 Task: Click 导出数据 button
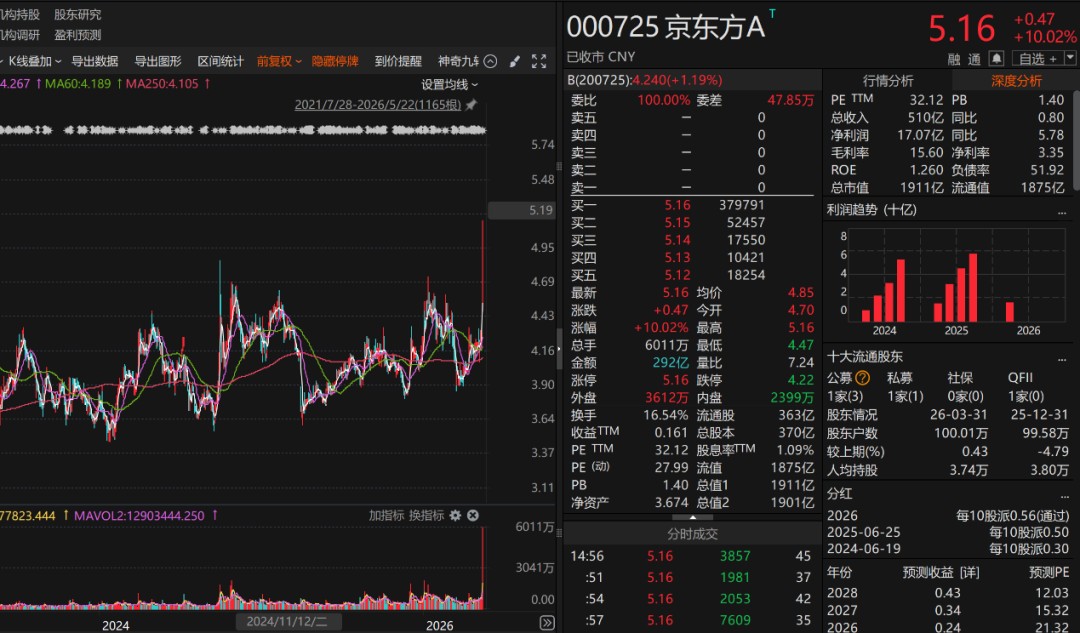tap(94, 61)
